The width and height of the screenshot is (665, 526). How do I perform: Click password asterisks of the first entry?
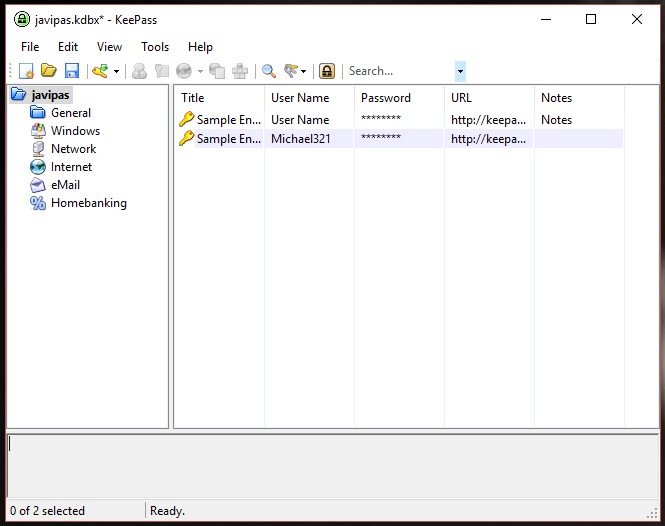381,118
